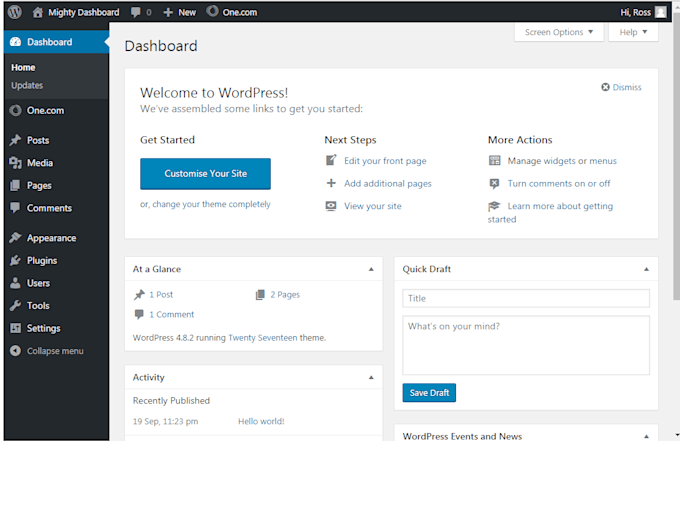Screen dimensions: 680x510
Task: Click the plus icon next to New
Action: tap(168, 13)
